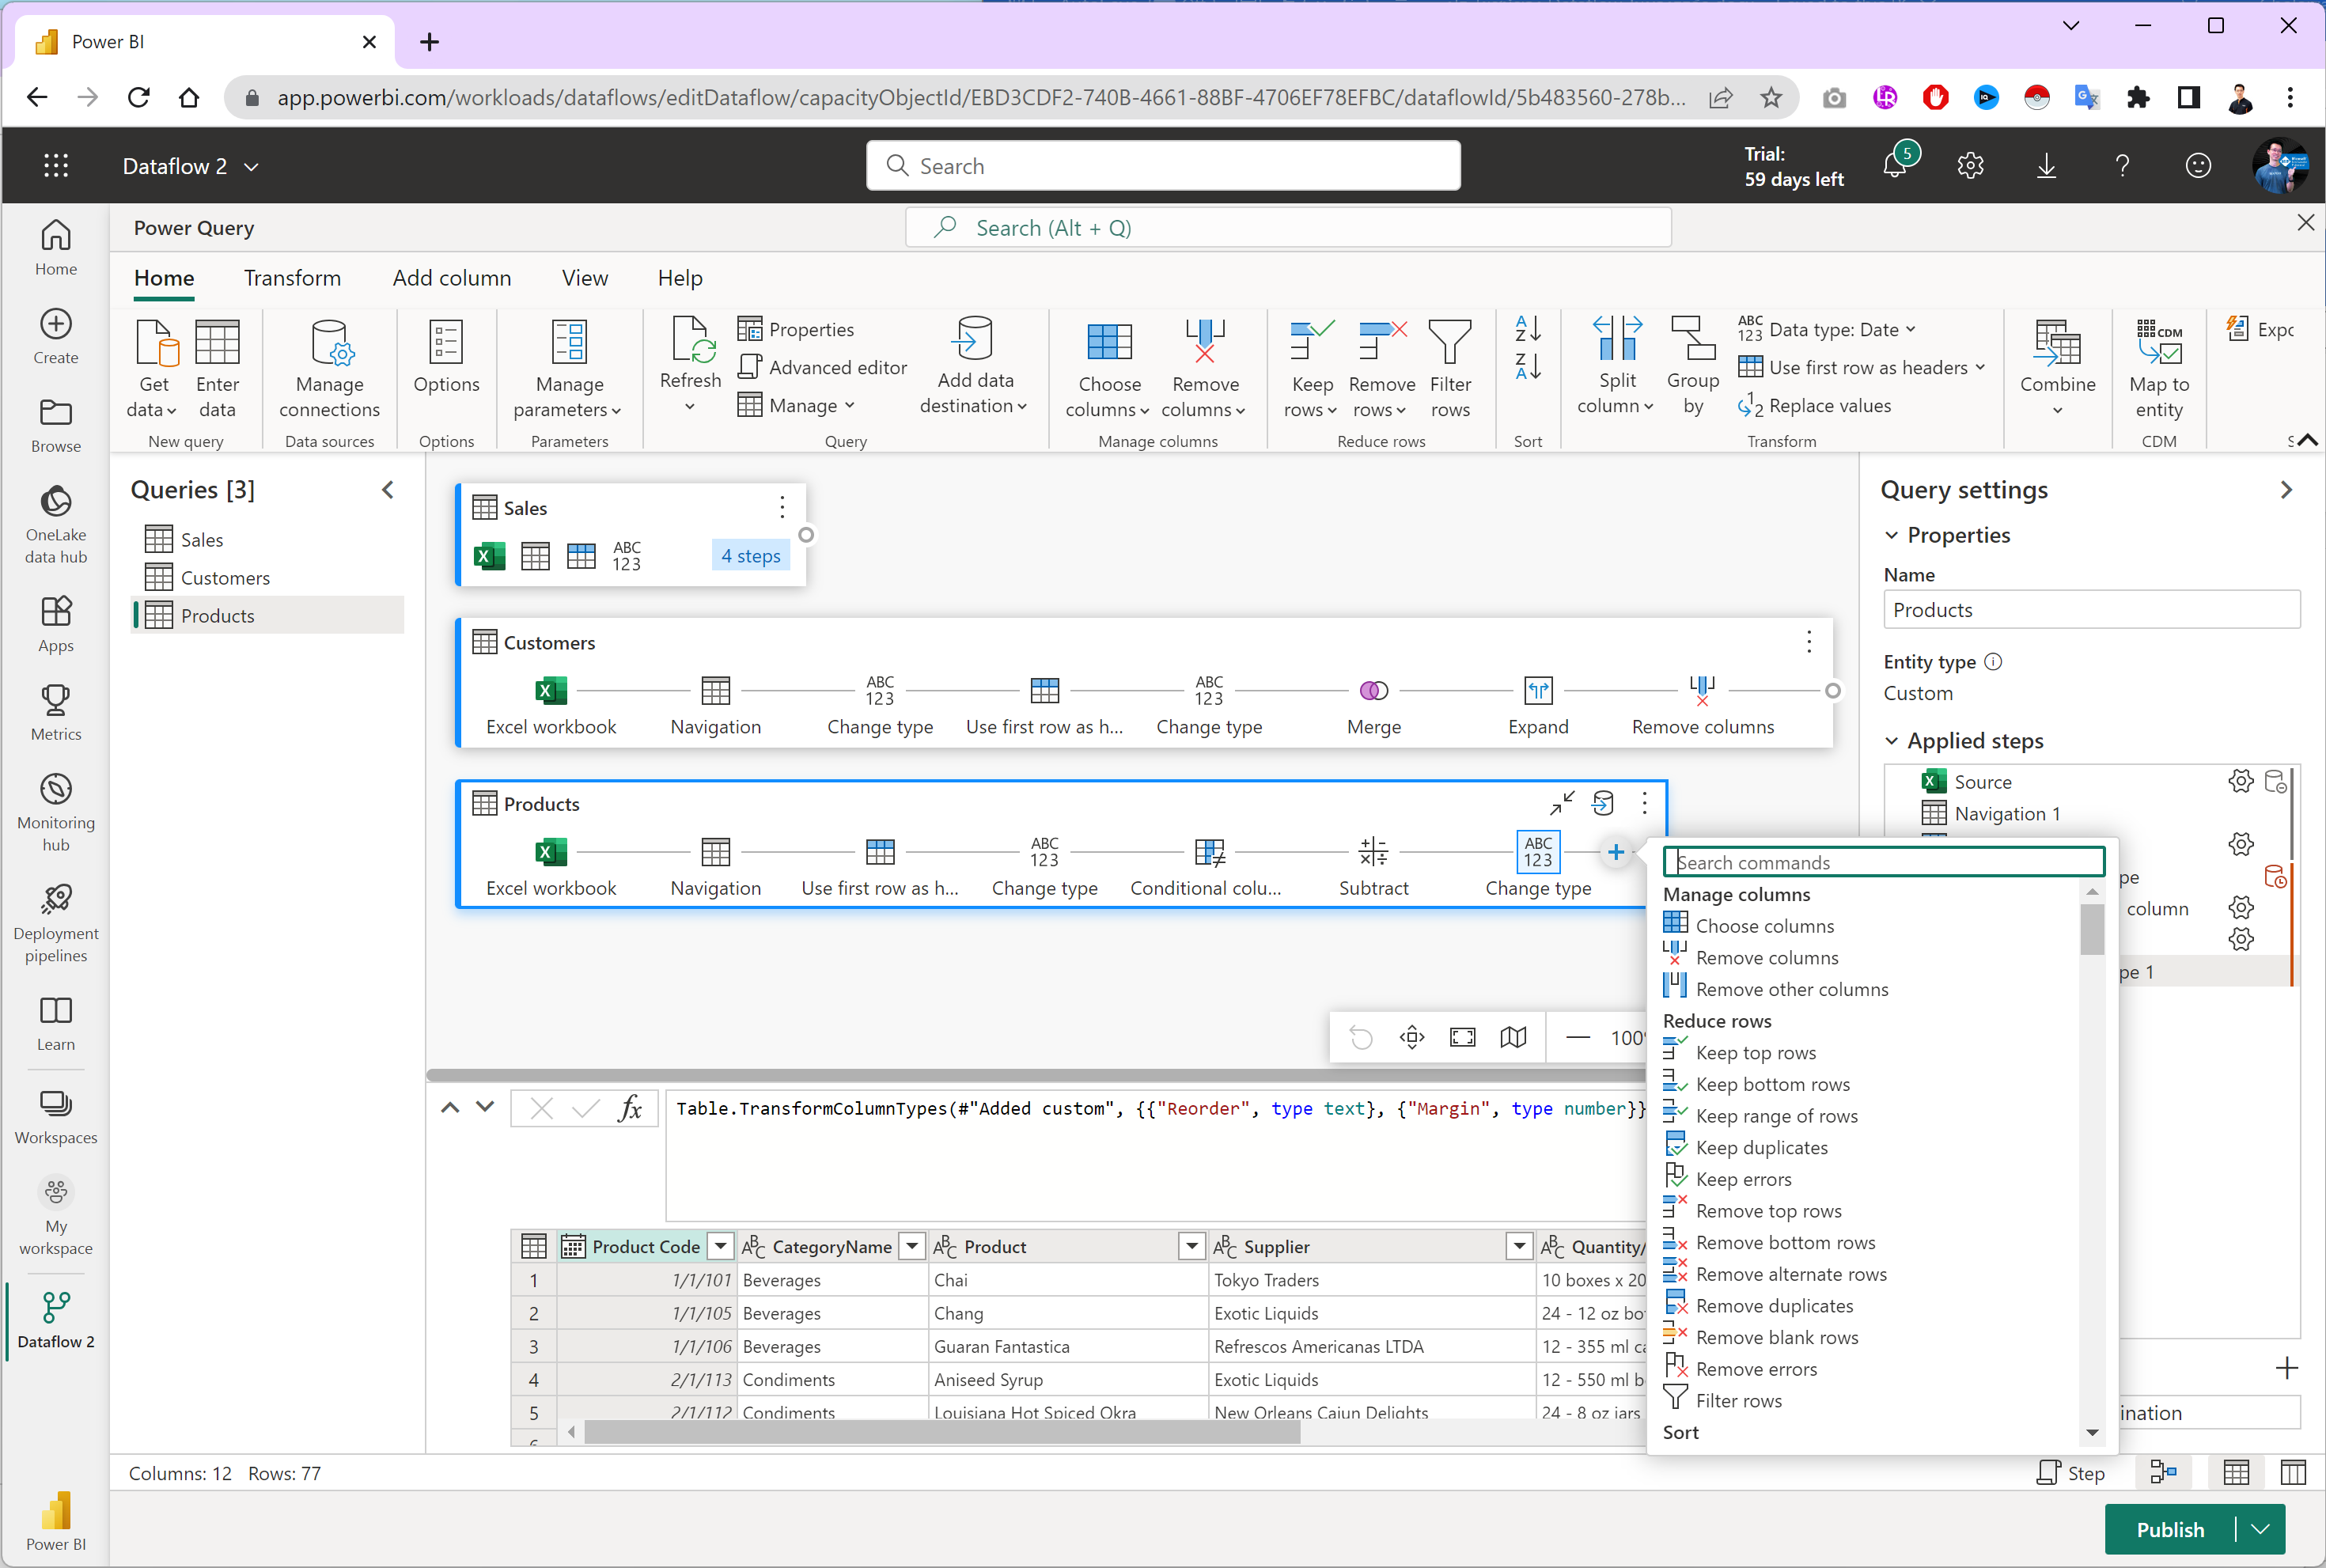Open the Product Code column filter dropdown
Viewport: 2326px width, 1568px height.
[719, 1246]
